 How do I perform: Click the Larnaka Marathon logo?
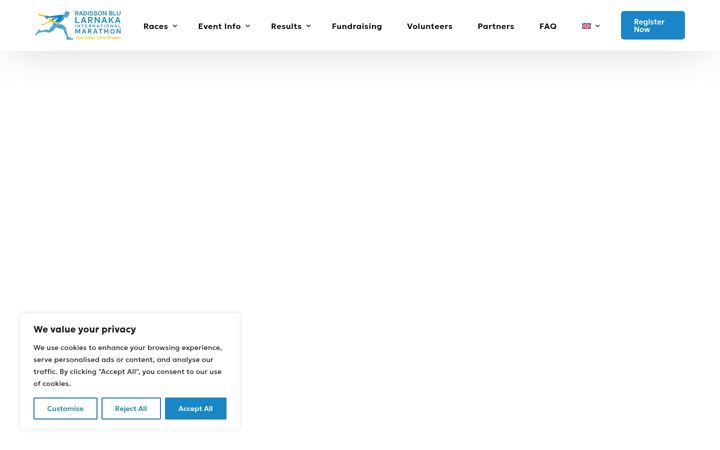[x=78, y=25]
